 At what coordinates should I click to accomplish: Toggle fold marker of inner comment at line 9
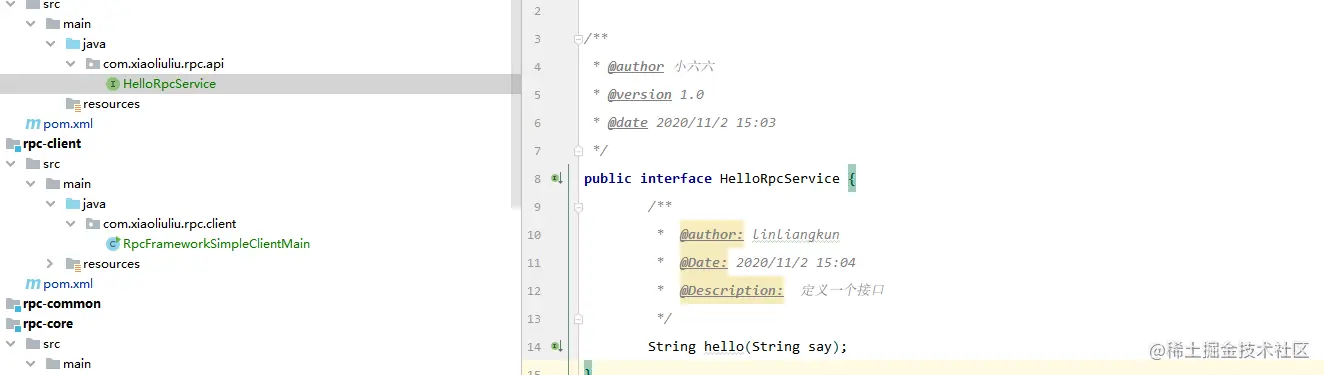coord(578,206)
